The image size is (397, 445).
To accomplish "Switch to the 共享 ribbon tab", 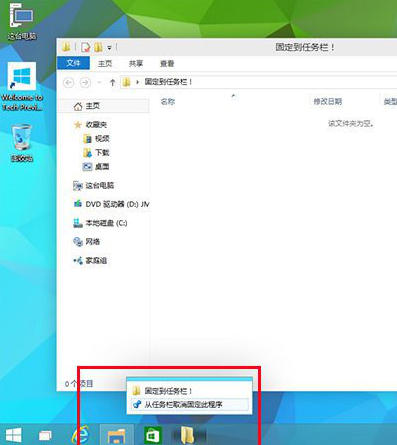I will click(136, 63).
